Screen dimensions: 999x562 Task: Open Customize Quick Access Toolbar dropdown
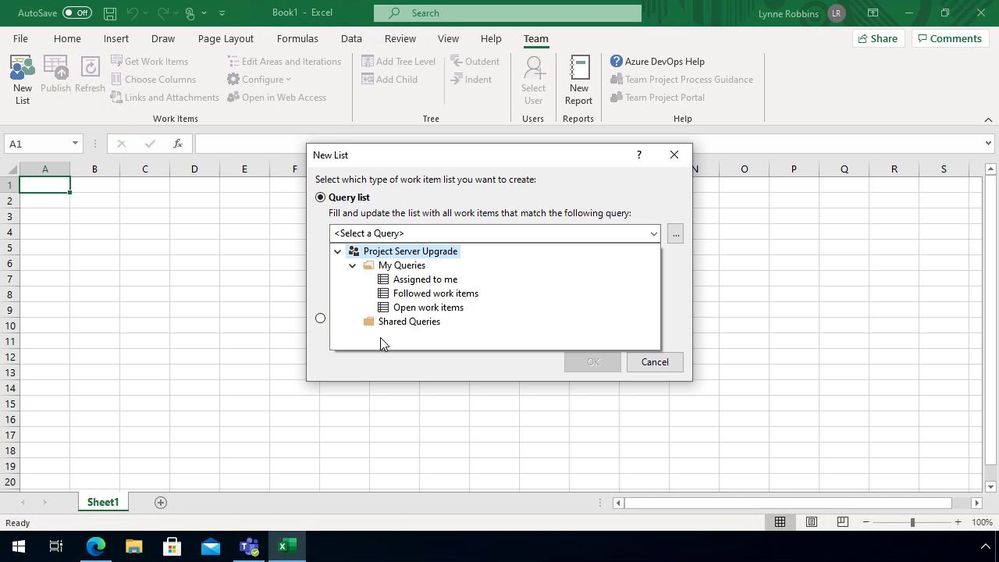click(x=222, y=13)
